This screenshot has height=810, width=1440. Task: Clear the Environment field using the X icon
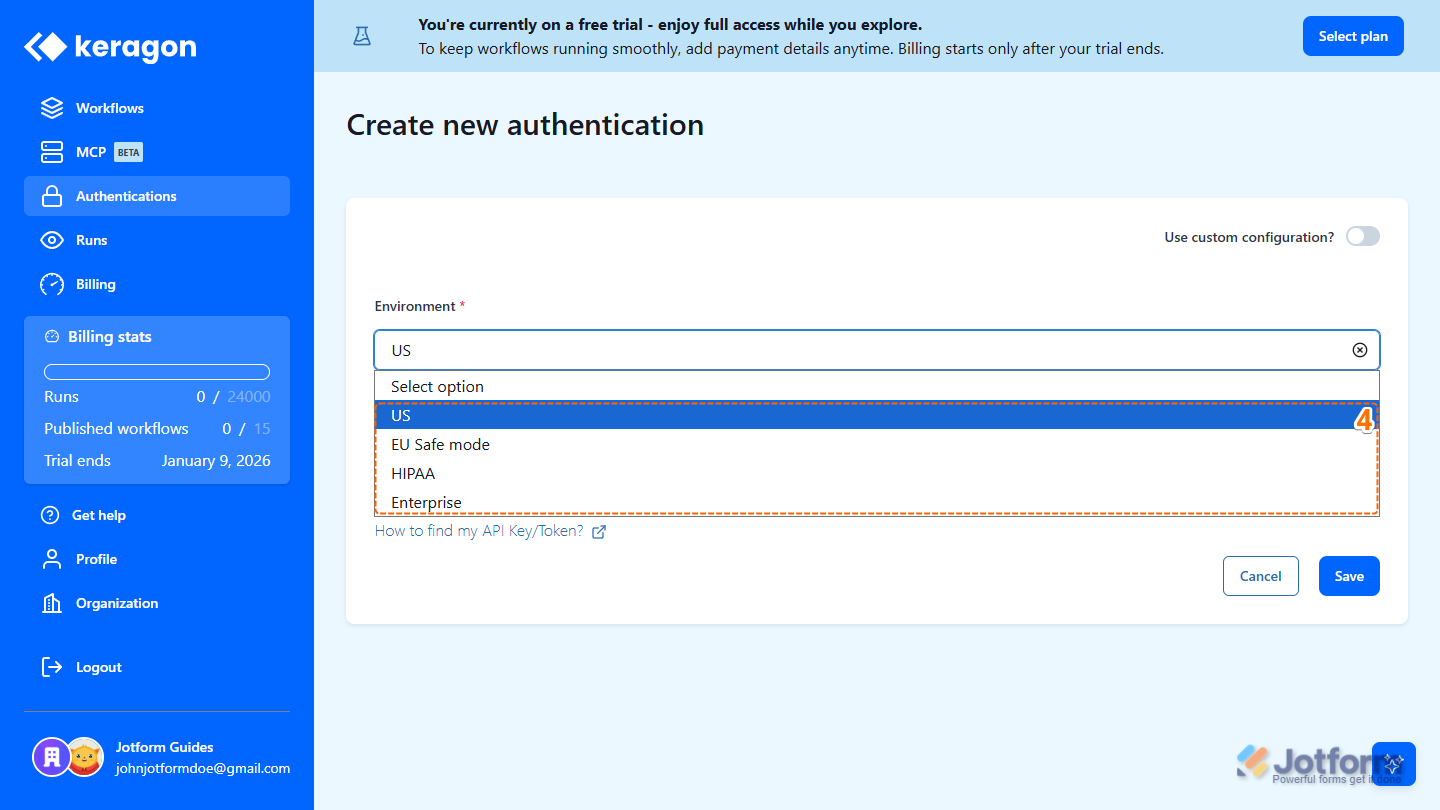[x=1359, y=349]
